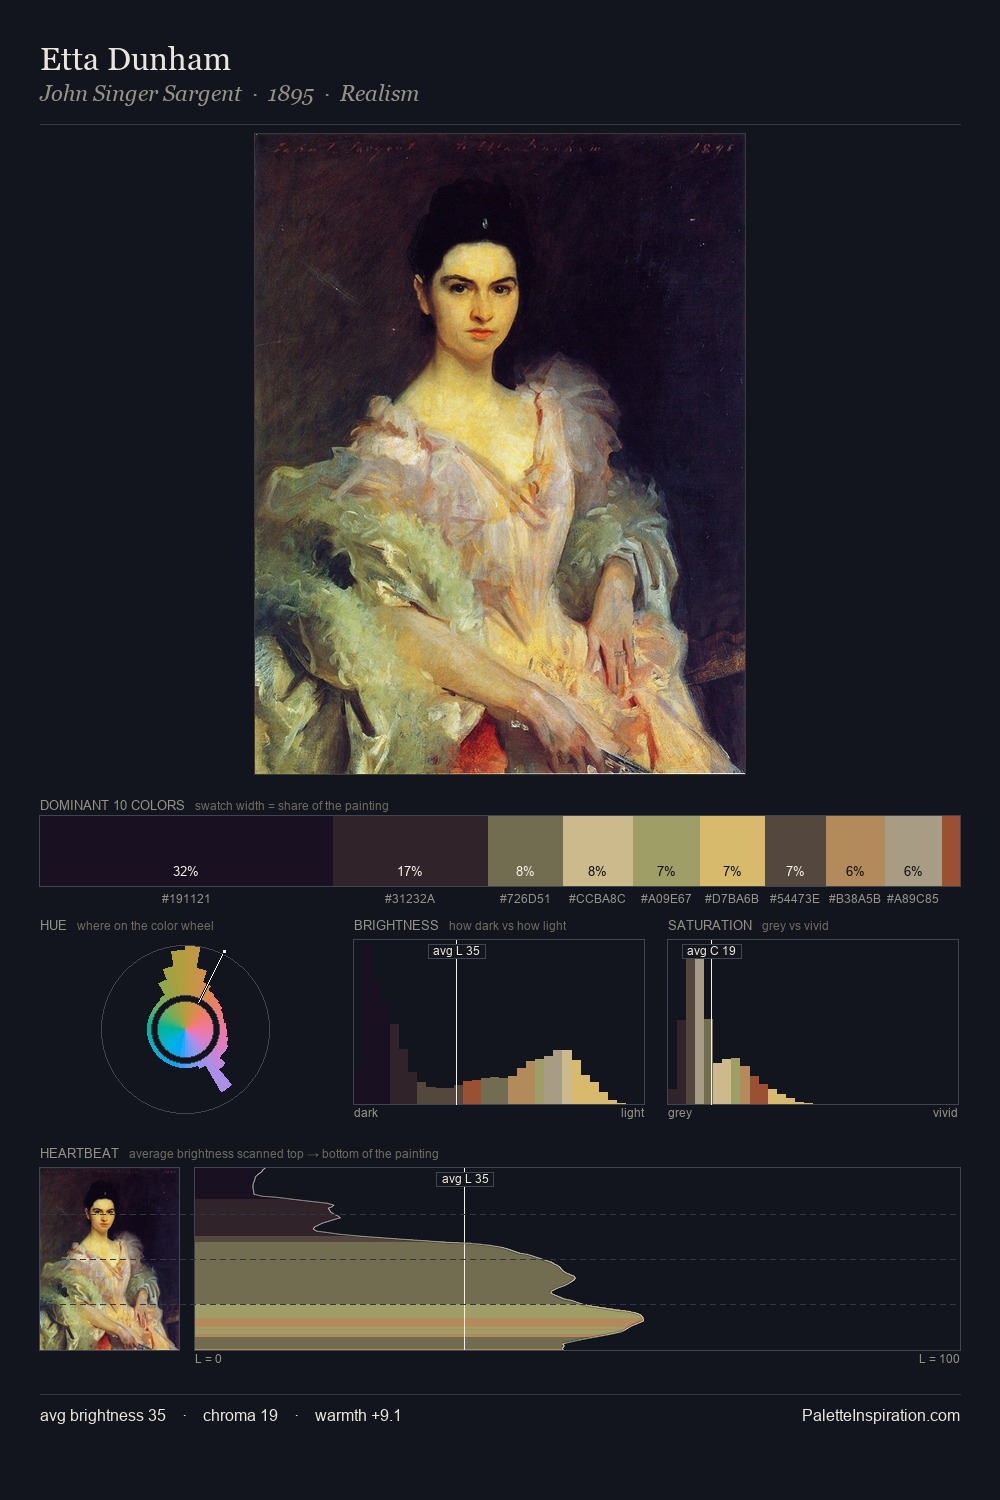Click the 'avg L 35' brightness label

[457, 951]
